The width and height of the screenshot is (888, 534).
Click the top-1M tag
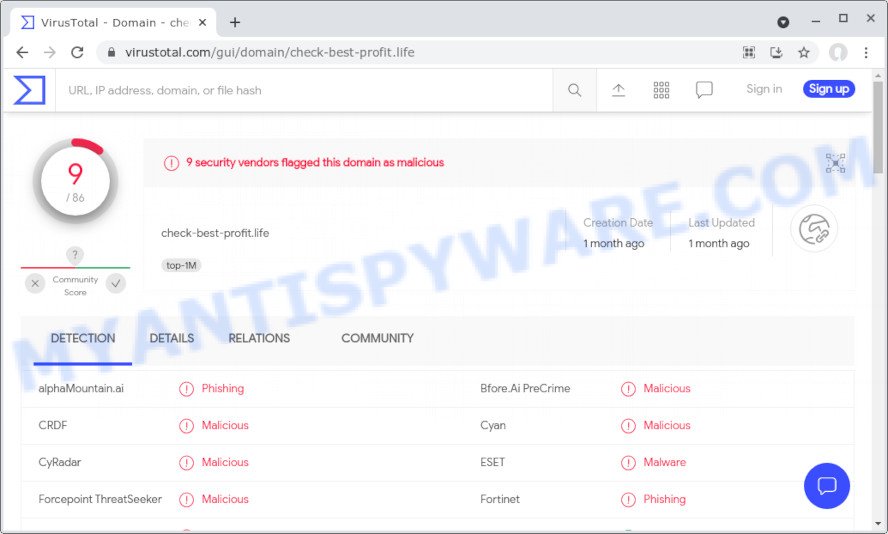click(181, 265)
